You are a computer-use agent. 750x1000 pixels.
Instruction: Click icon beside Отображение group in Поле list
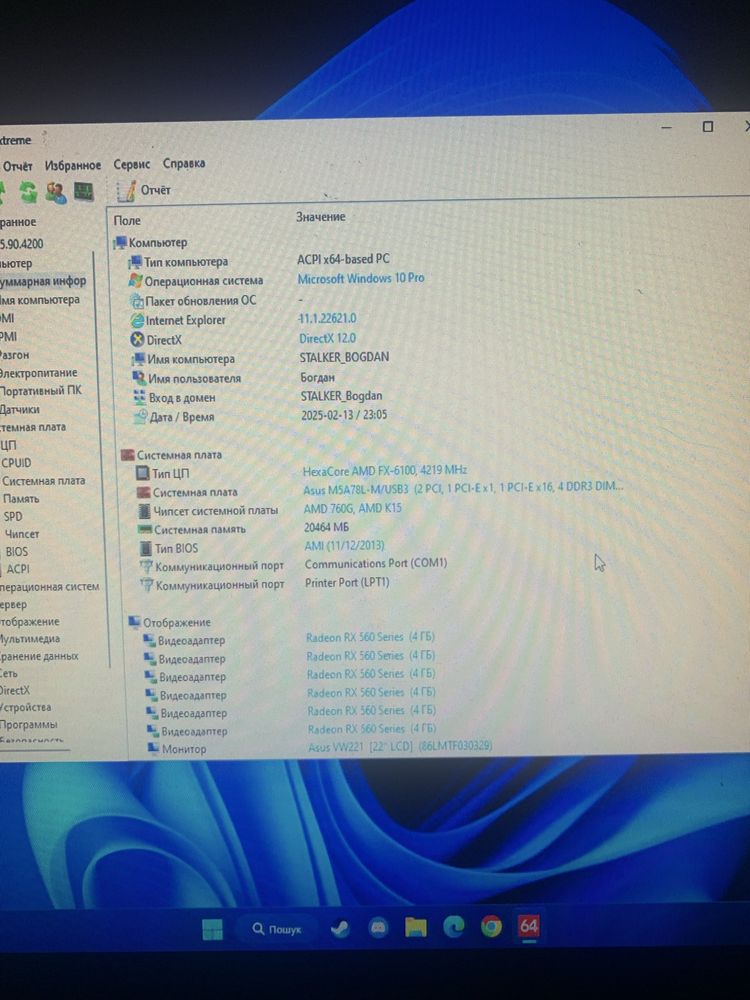(134, 622)
